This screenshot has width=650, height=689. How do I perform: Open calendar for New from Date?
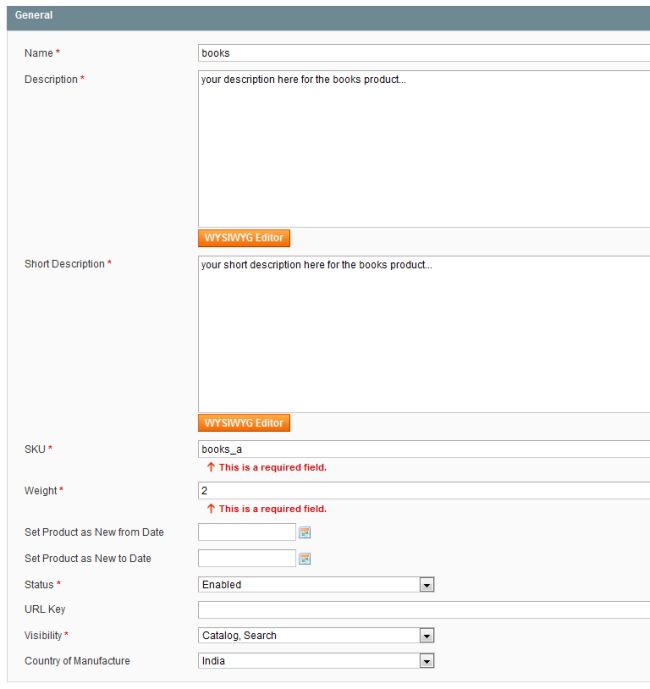(305, 533)
